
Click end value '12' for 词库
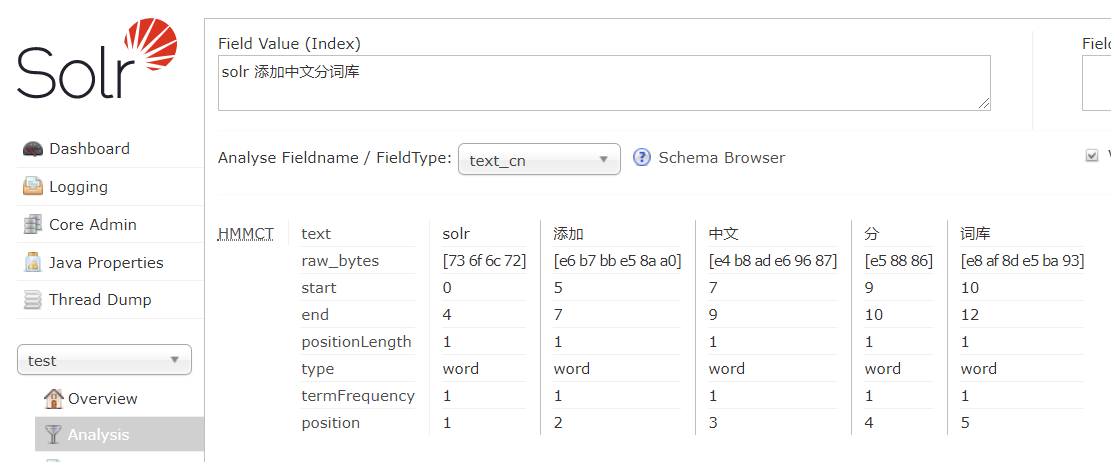point(970,315)
